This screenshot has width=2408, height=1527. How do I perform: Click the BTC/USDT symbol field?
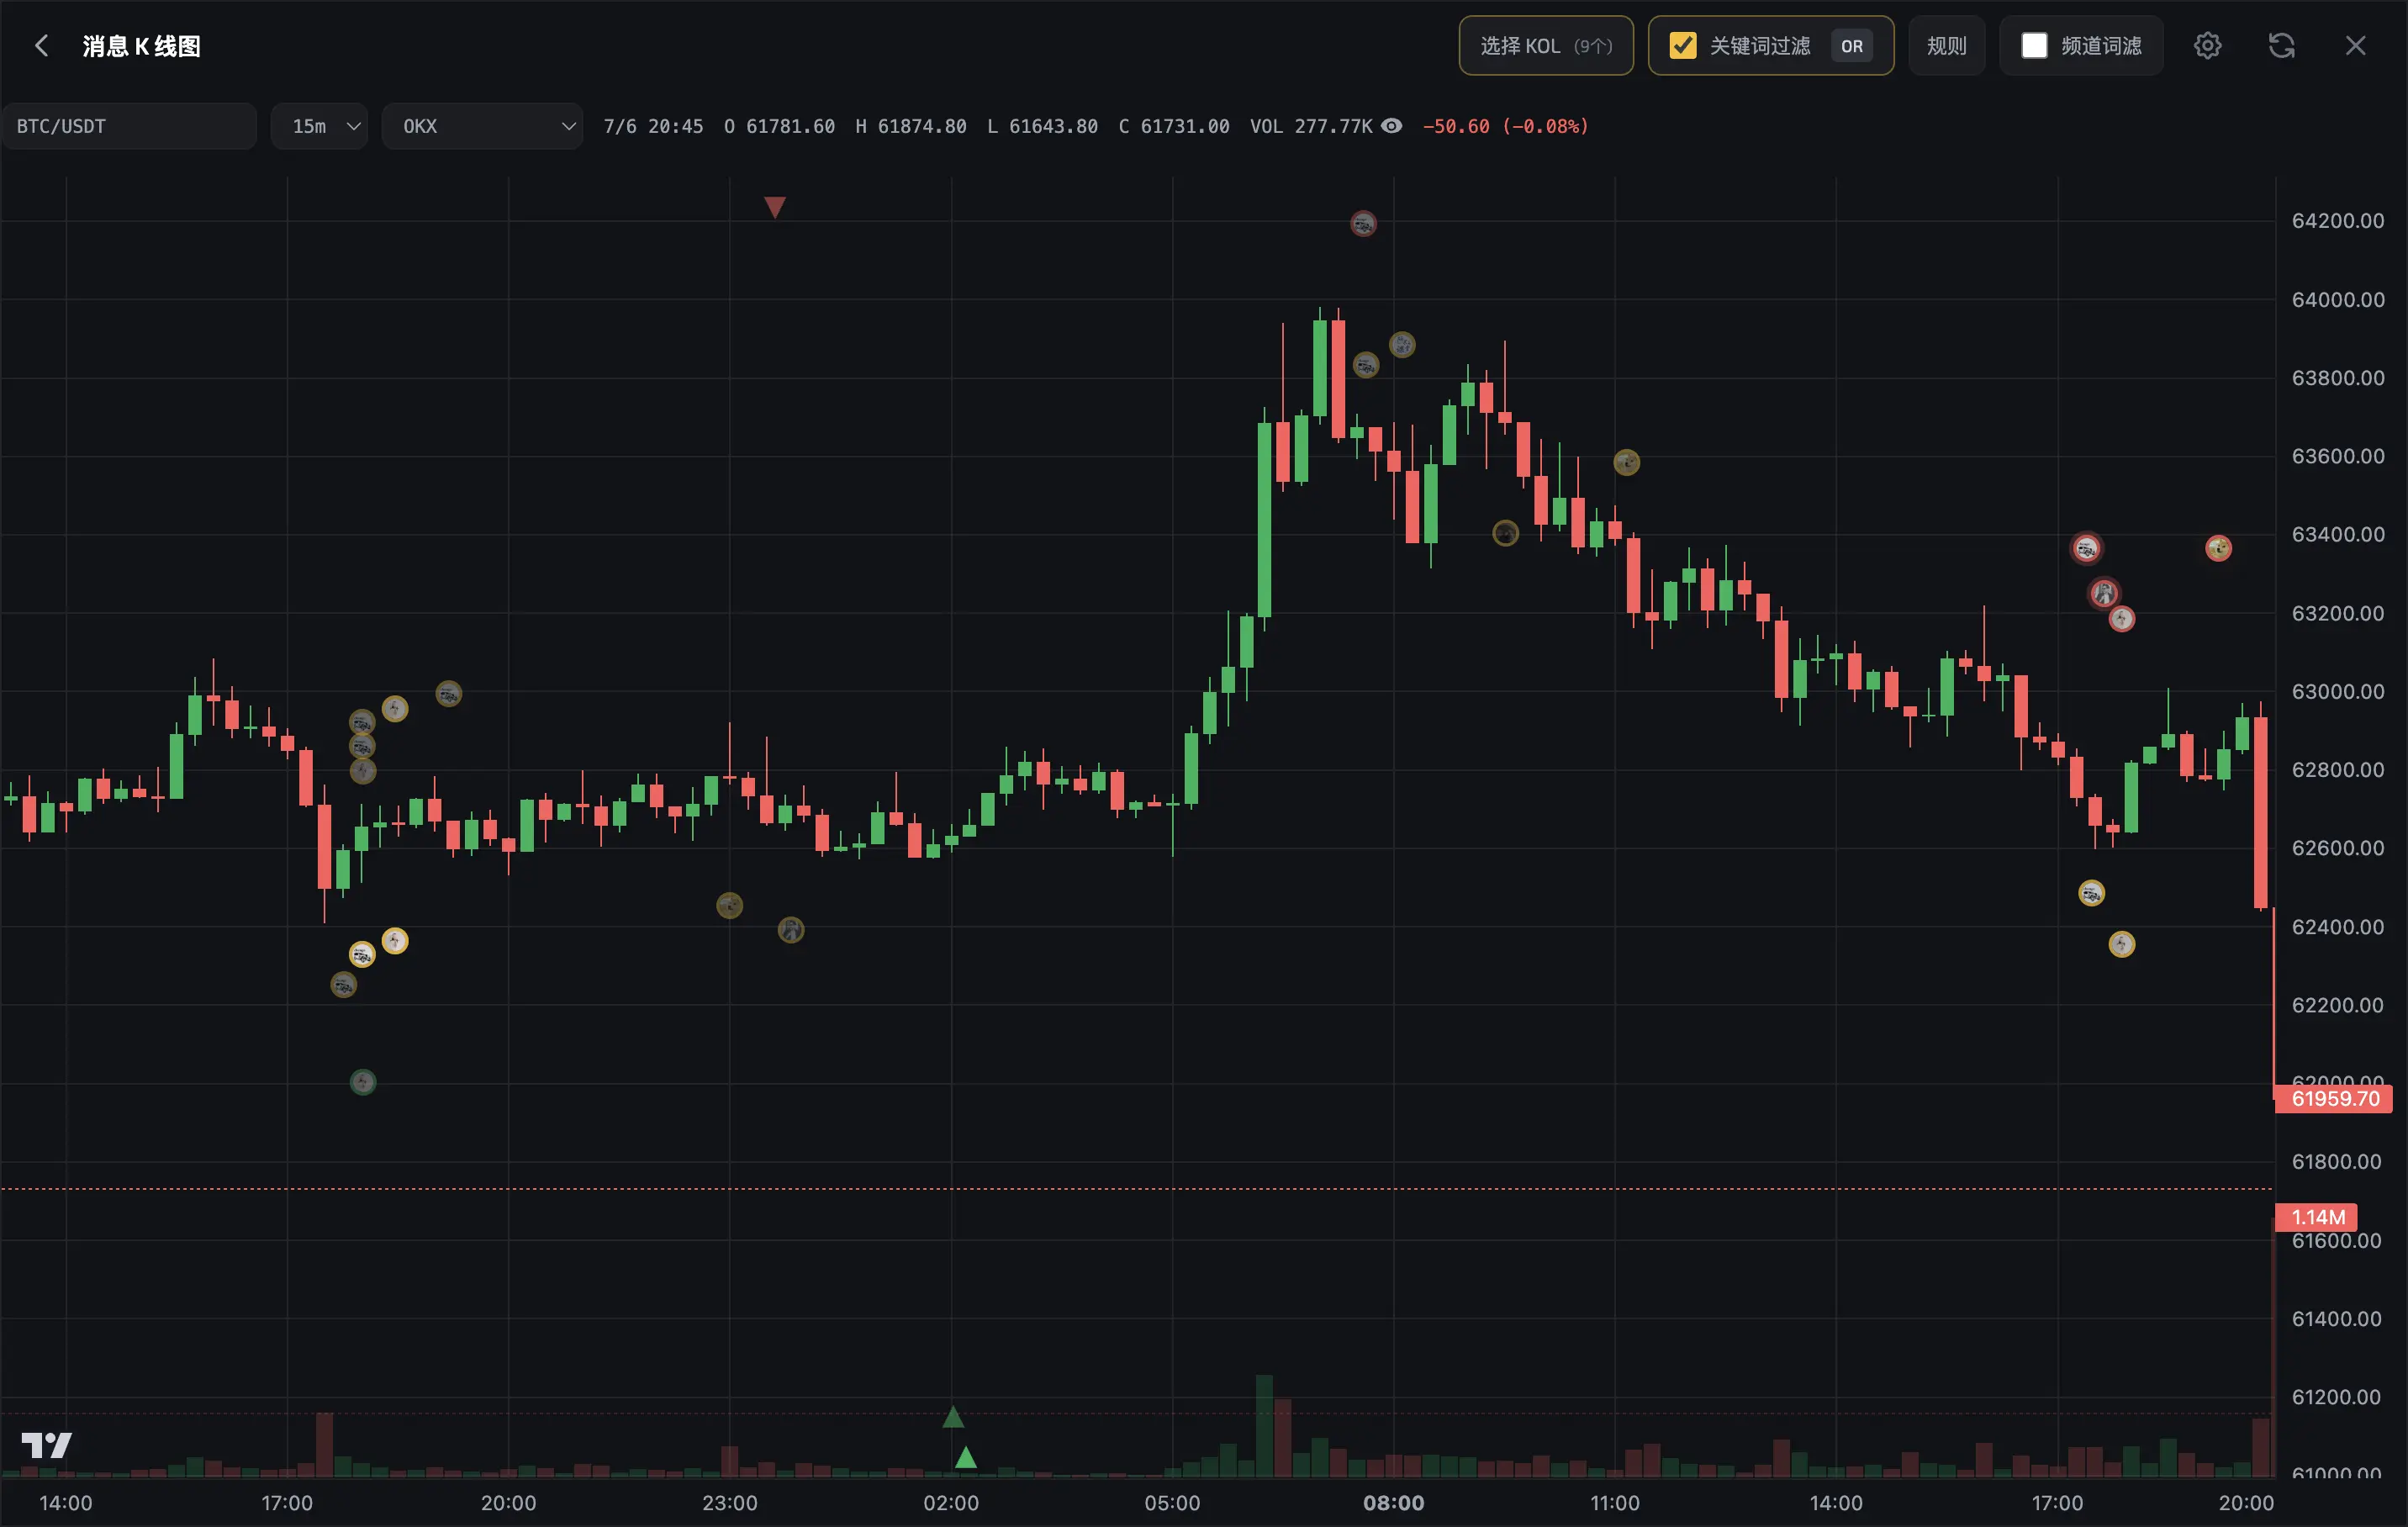point(129,126)
